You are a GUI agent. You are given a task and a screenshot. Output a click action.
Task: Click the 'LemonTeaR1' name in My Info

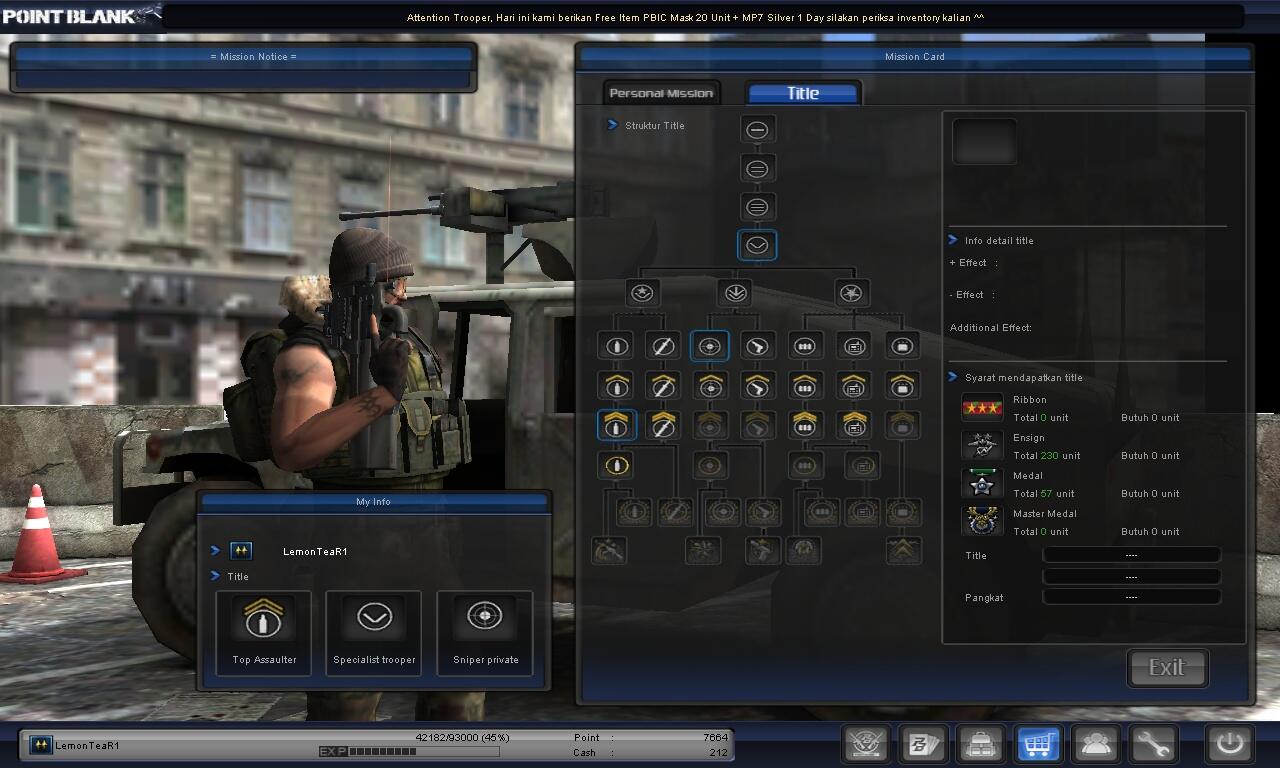pos(315,552)
